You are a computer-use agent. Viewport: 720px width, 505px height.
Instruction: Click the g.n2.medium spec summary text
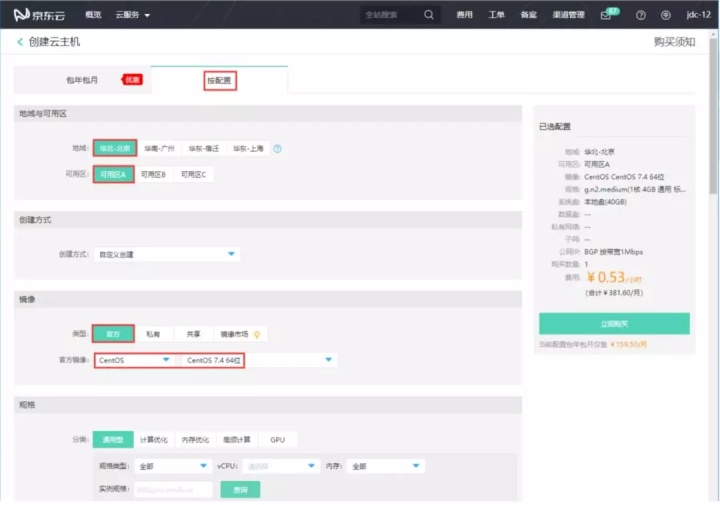click(635, 189)
